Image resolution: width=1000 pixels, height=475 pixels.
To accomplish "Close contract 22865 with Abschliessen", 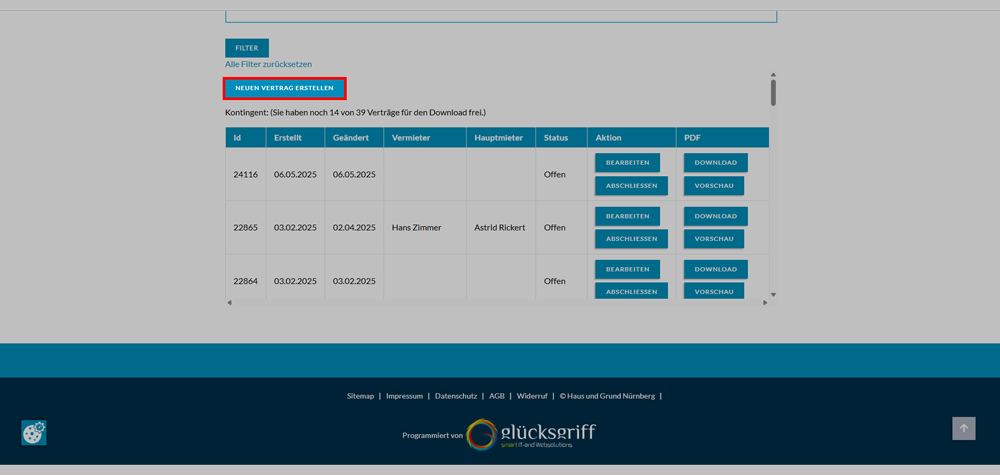I will [x=631, y=239].
